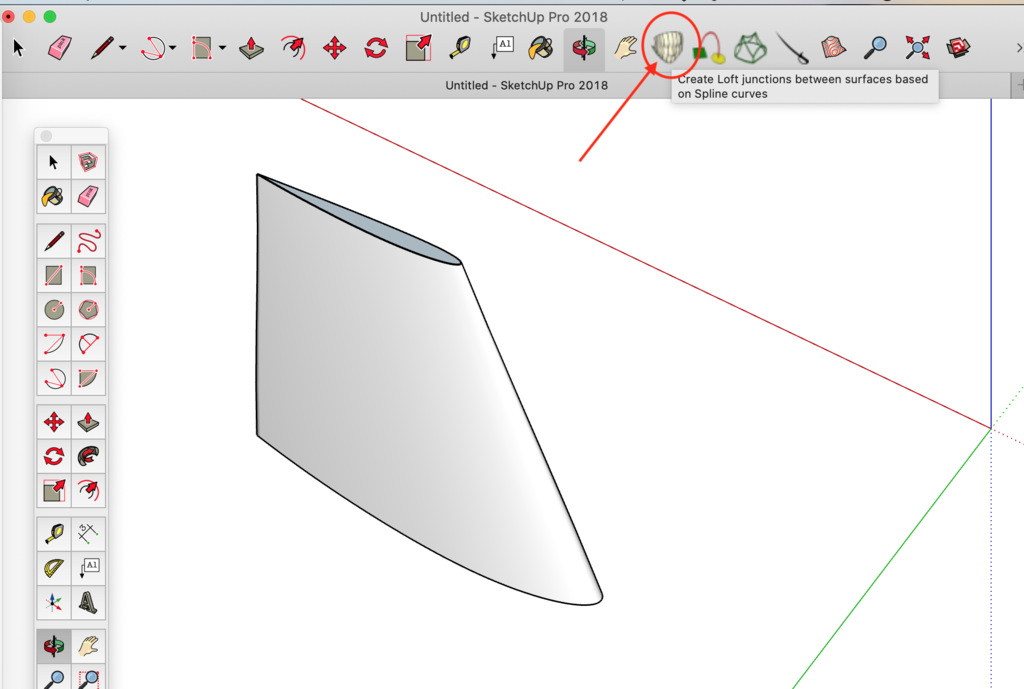The width and height of the screenshot is (1024, 689).
Task: Choose the Freehand squiggle drawing tool
Action: (88, 241)
